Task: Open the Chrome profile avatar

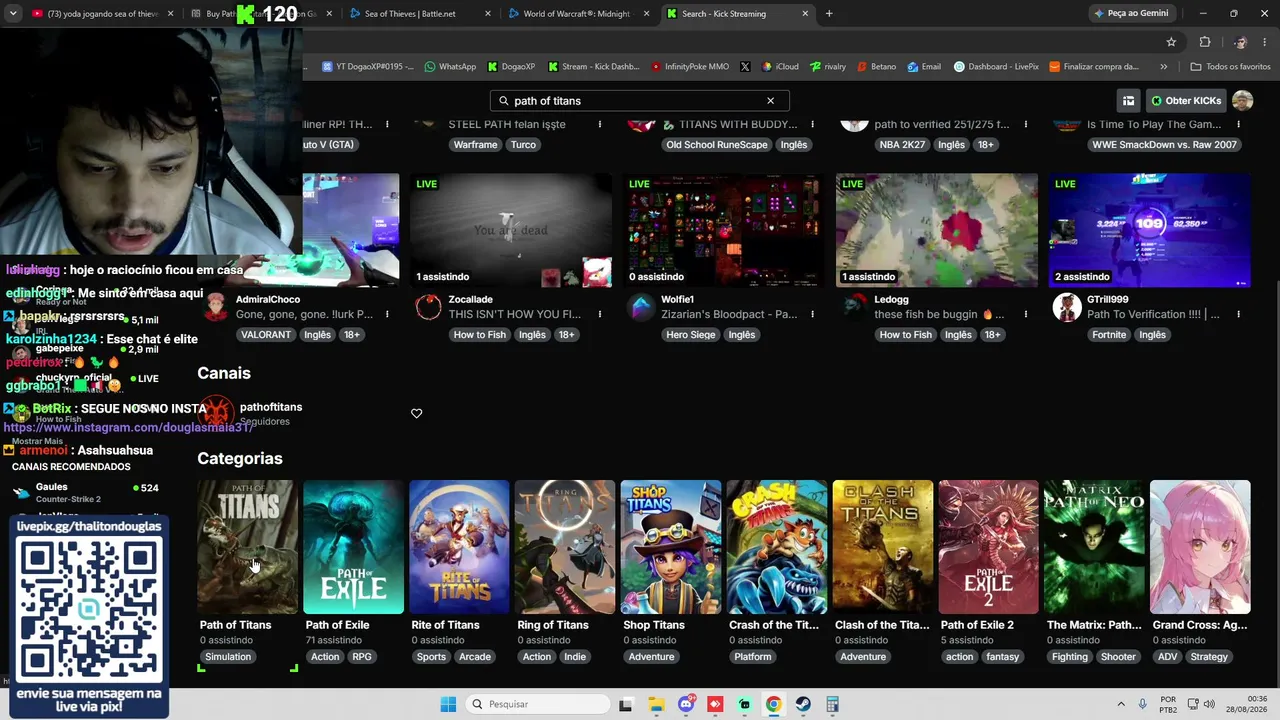Action: 1240,42
